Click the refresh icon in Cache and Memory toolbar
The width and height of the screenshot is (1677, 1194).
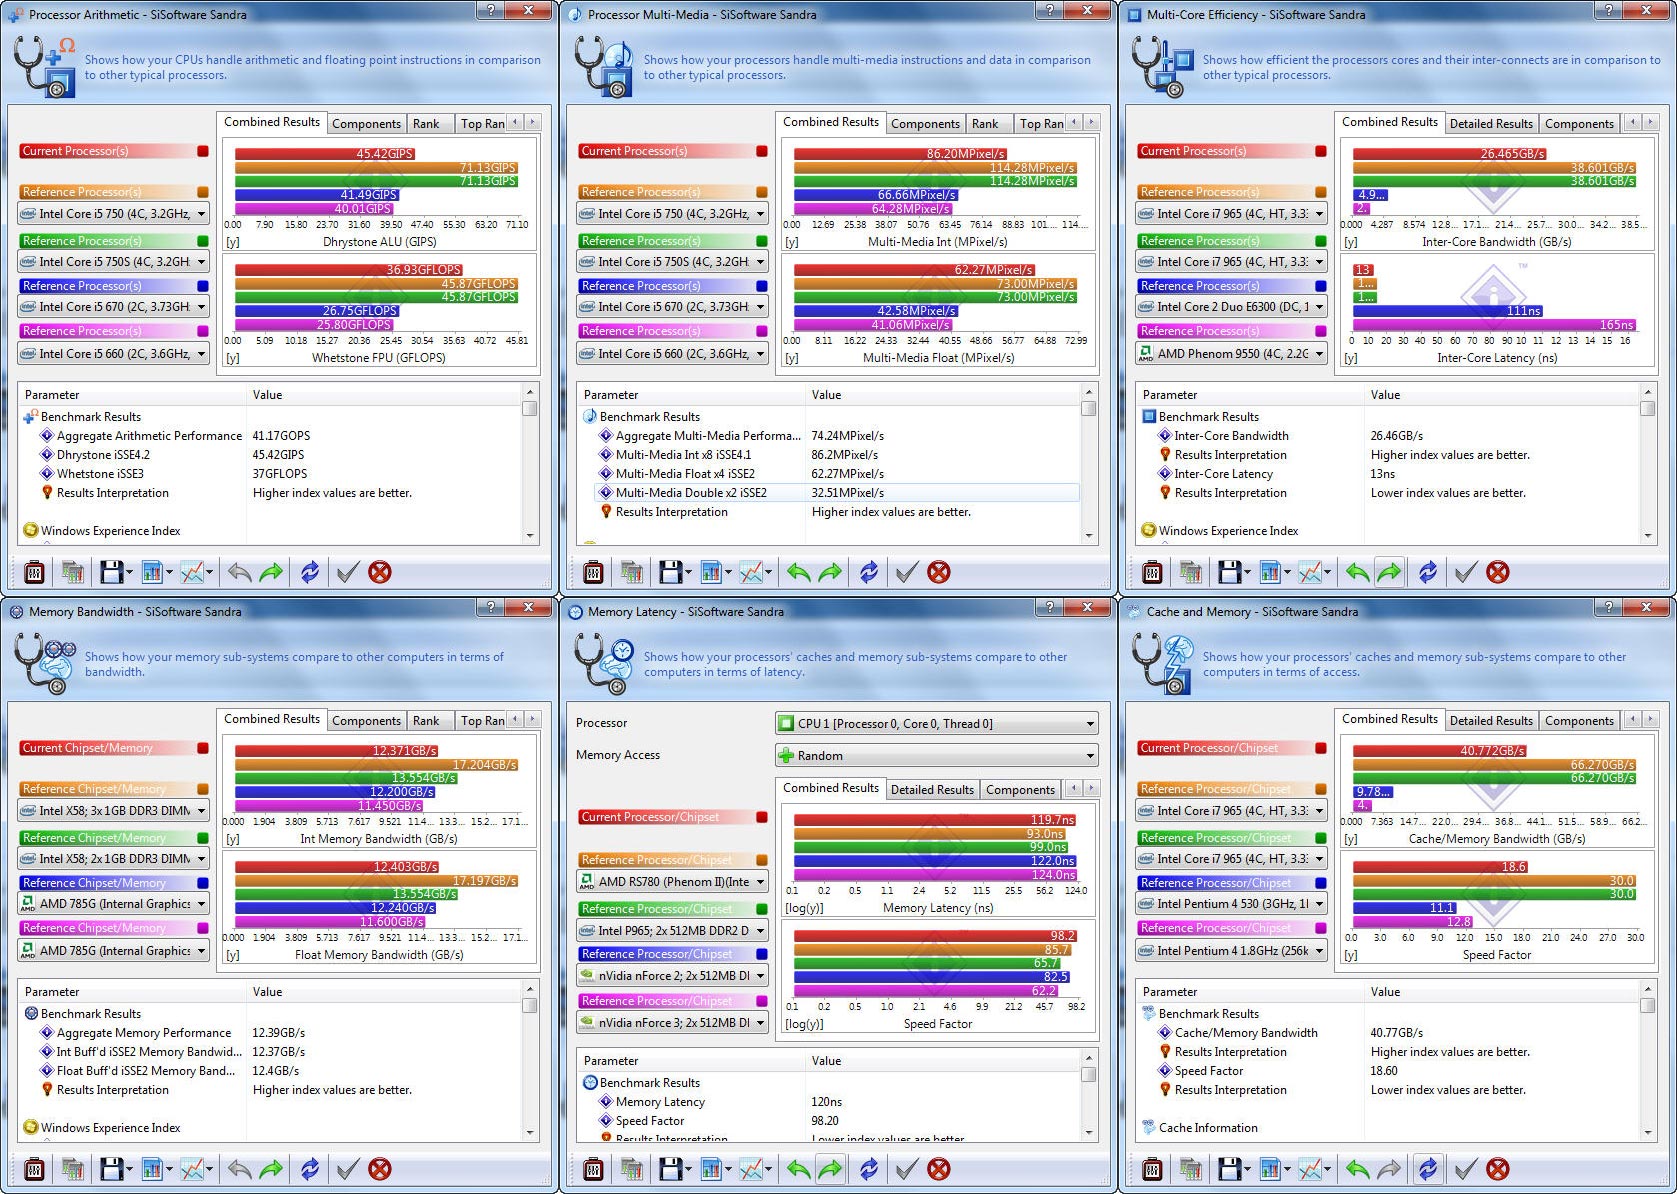(1428, 1169)
